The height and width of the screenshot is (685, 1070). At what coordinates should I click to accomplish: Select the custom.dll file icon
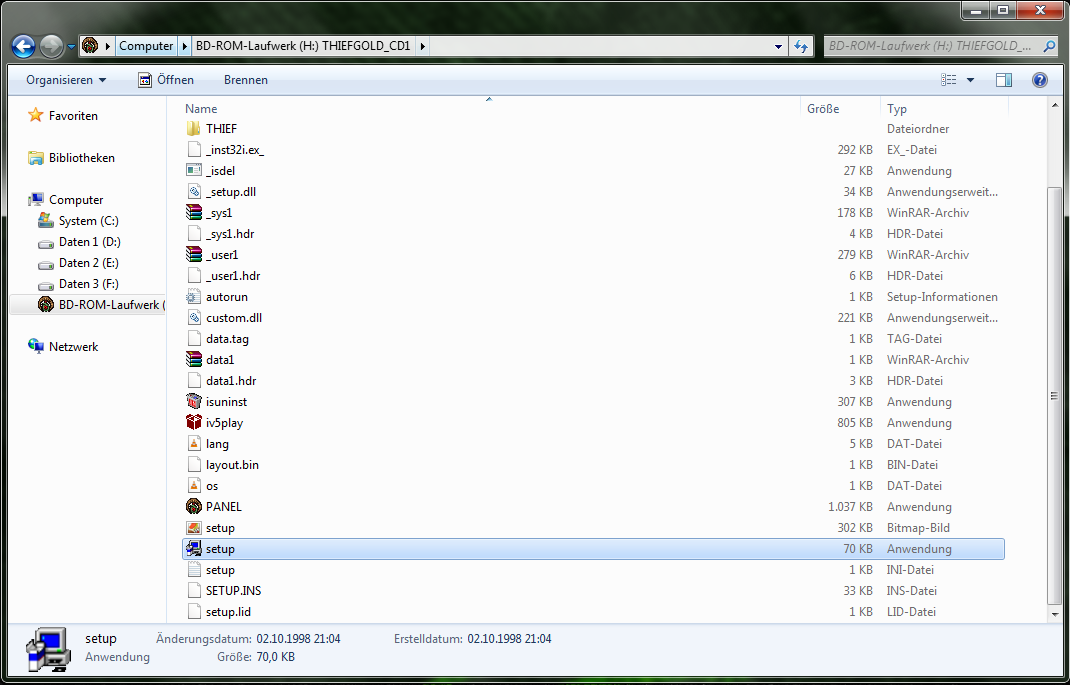[194, 317]
